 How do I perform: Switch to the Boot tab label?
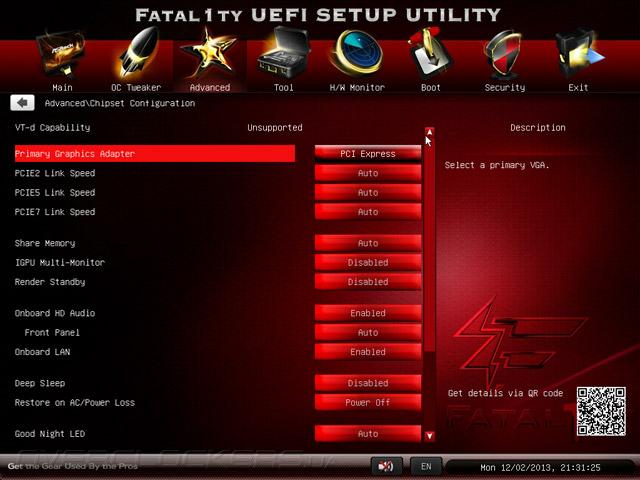tap(431, 87)
